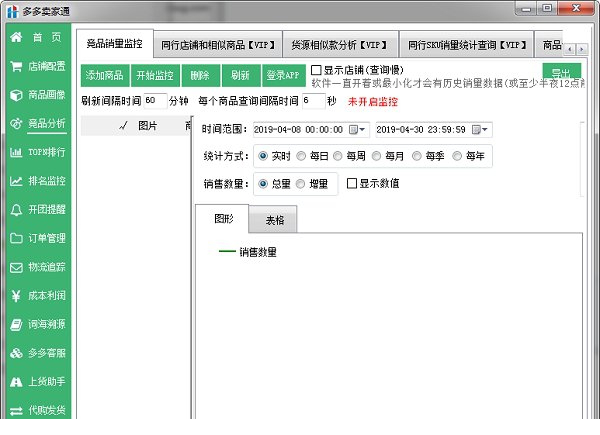Select 每季 statistics mode
600x435 pixels.
417,156
